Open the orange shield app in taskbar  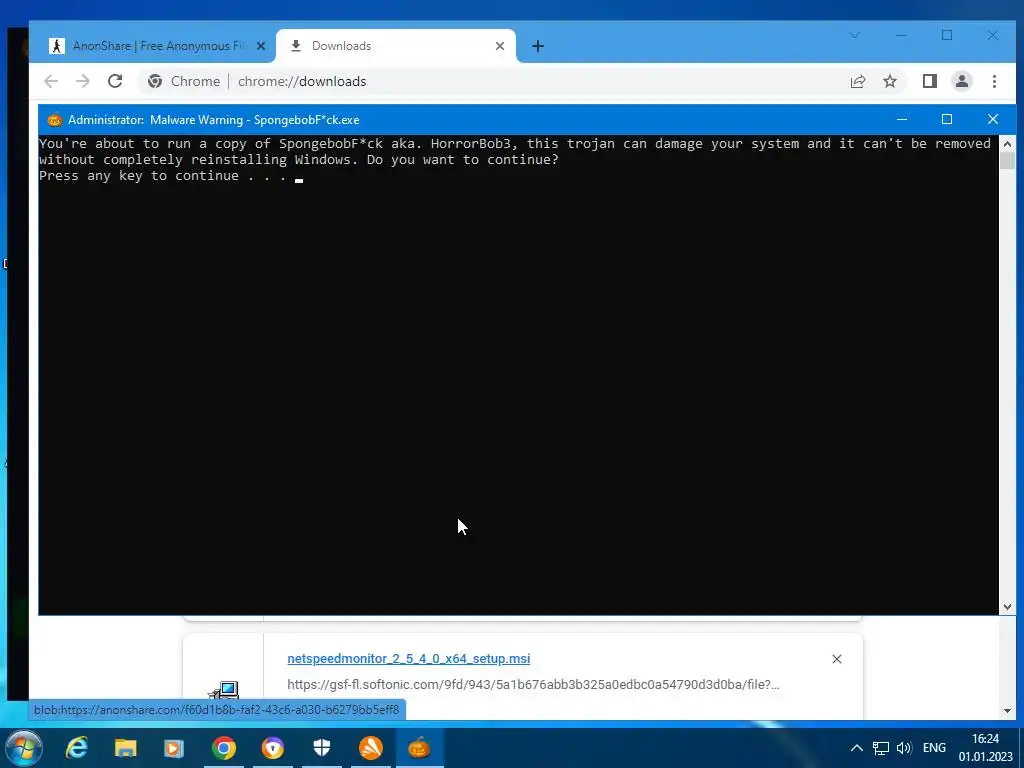[x=272, y=748]
